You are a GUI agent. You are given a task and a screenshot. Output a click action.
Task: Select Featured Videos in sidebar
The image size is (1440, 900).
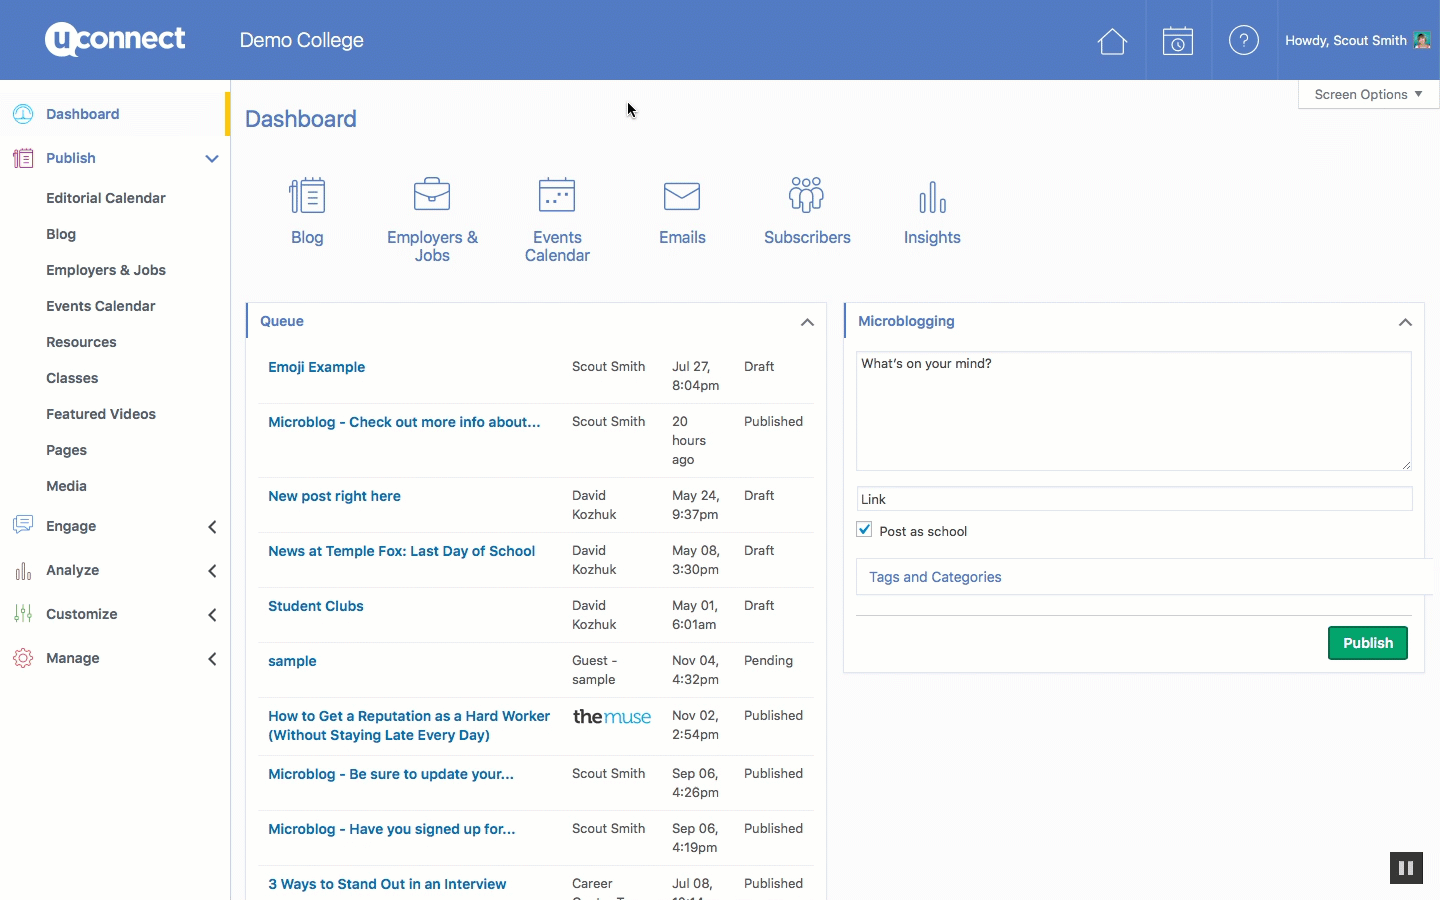[101, 414]
